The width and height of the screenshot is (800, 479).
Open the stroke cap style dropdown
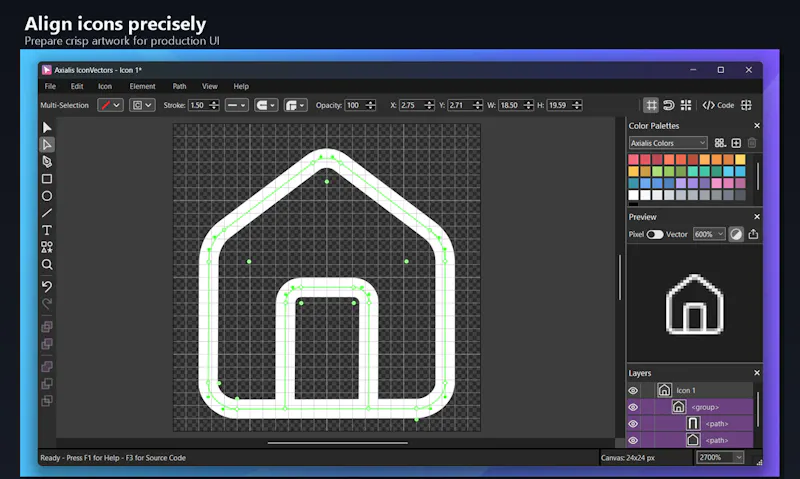pyautogui.click(x=266, y=105)
